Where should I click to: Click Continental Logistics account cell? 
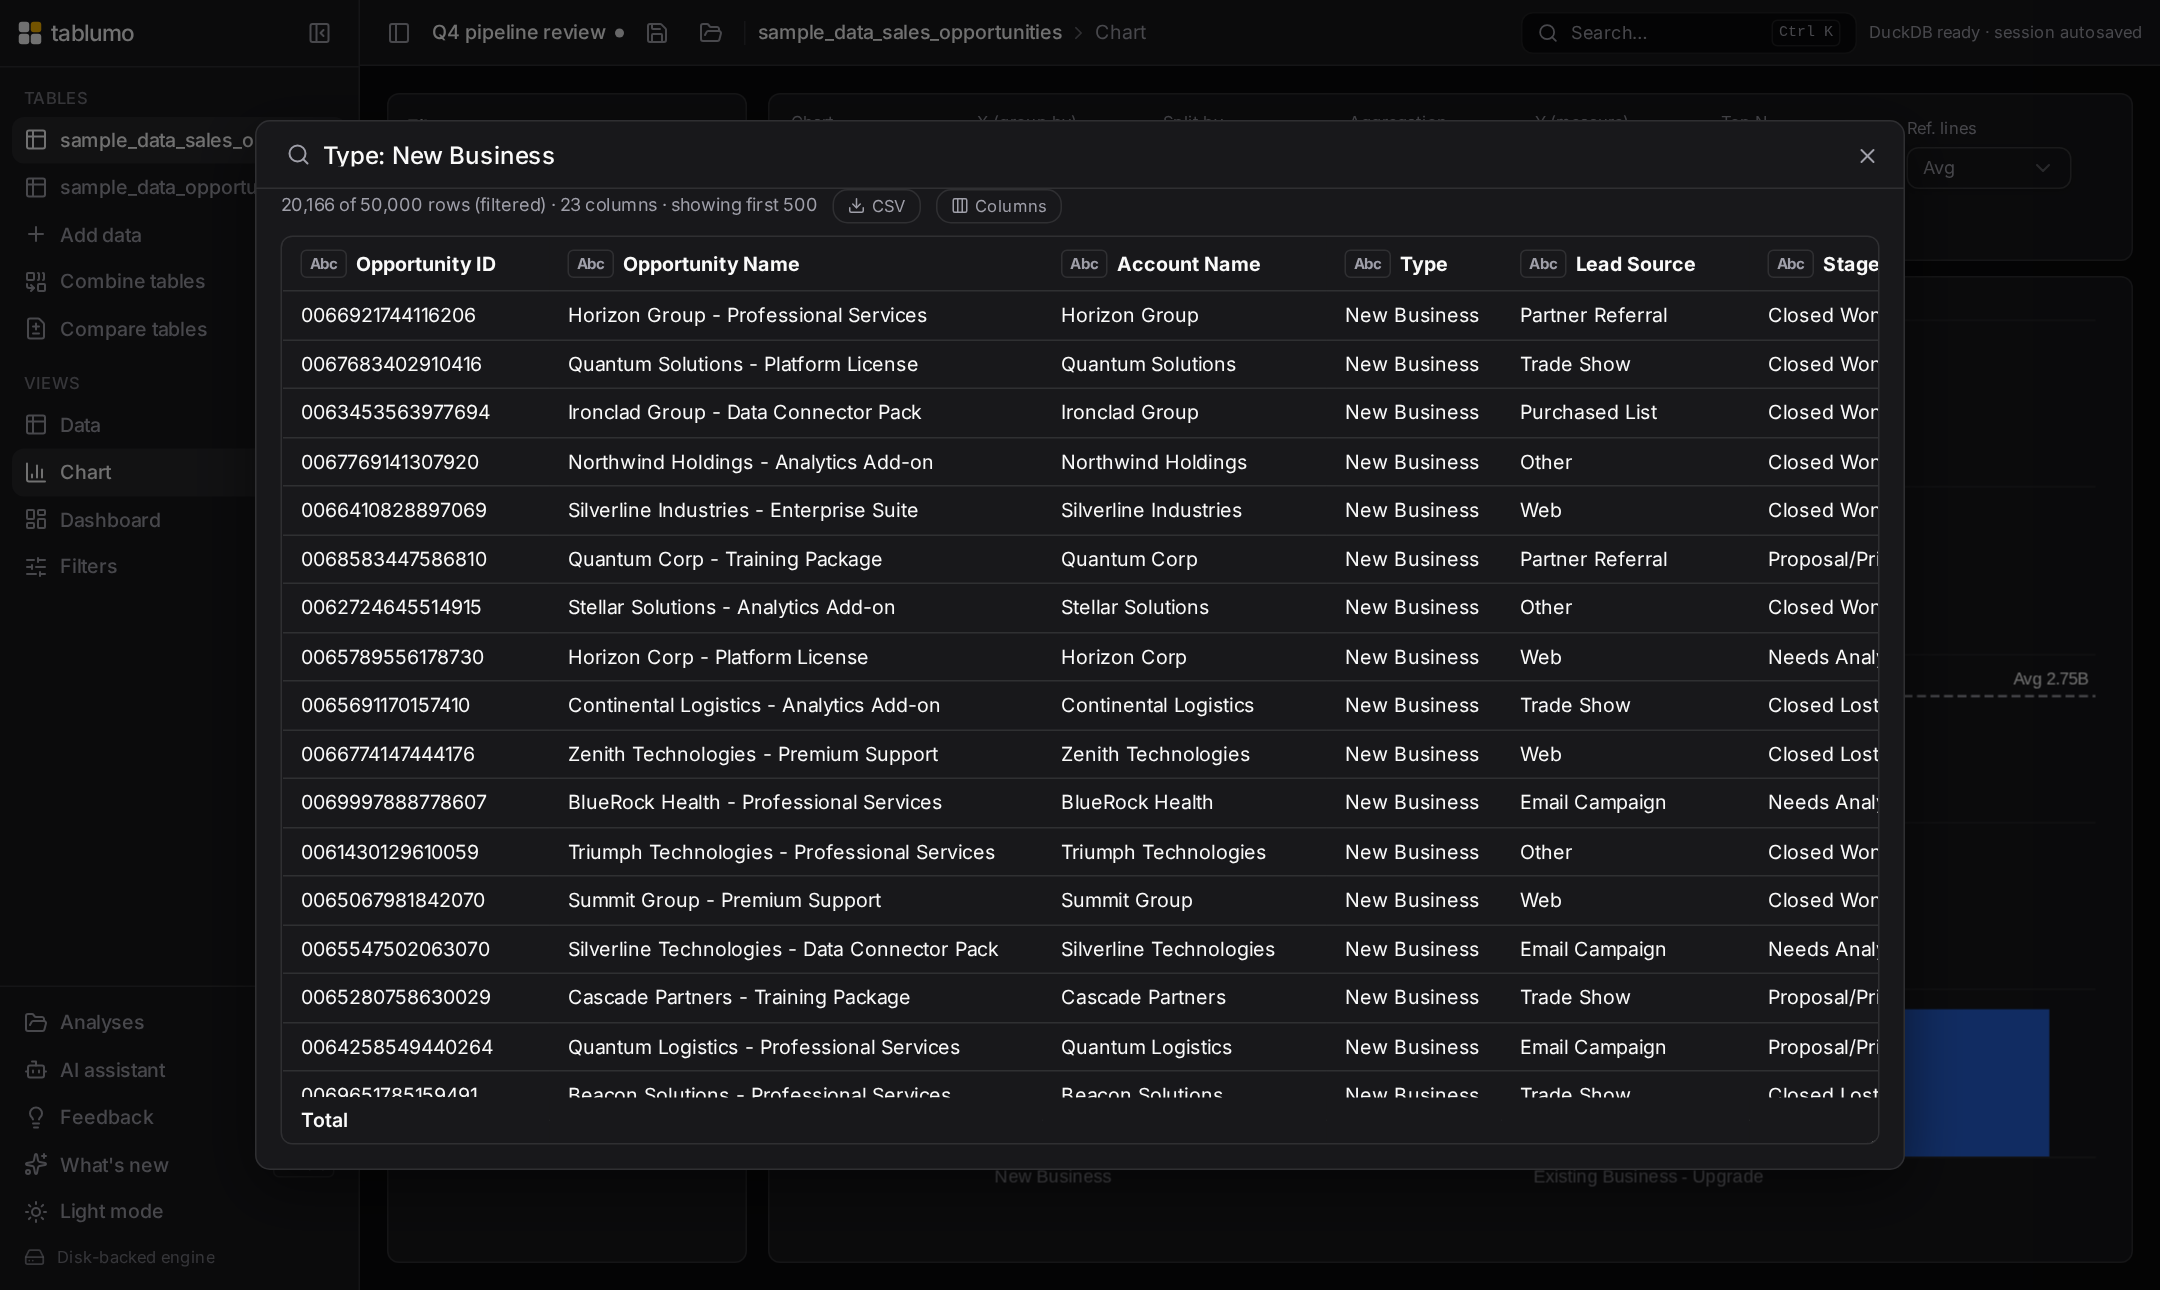[x=1157, y=705]
